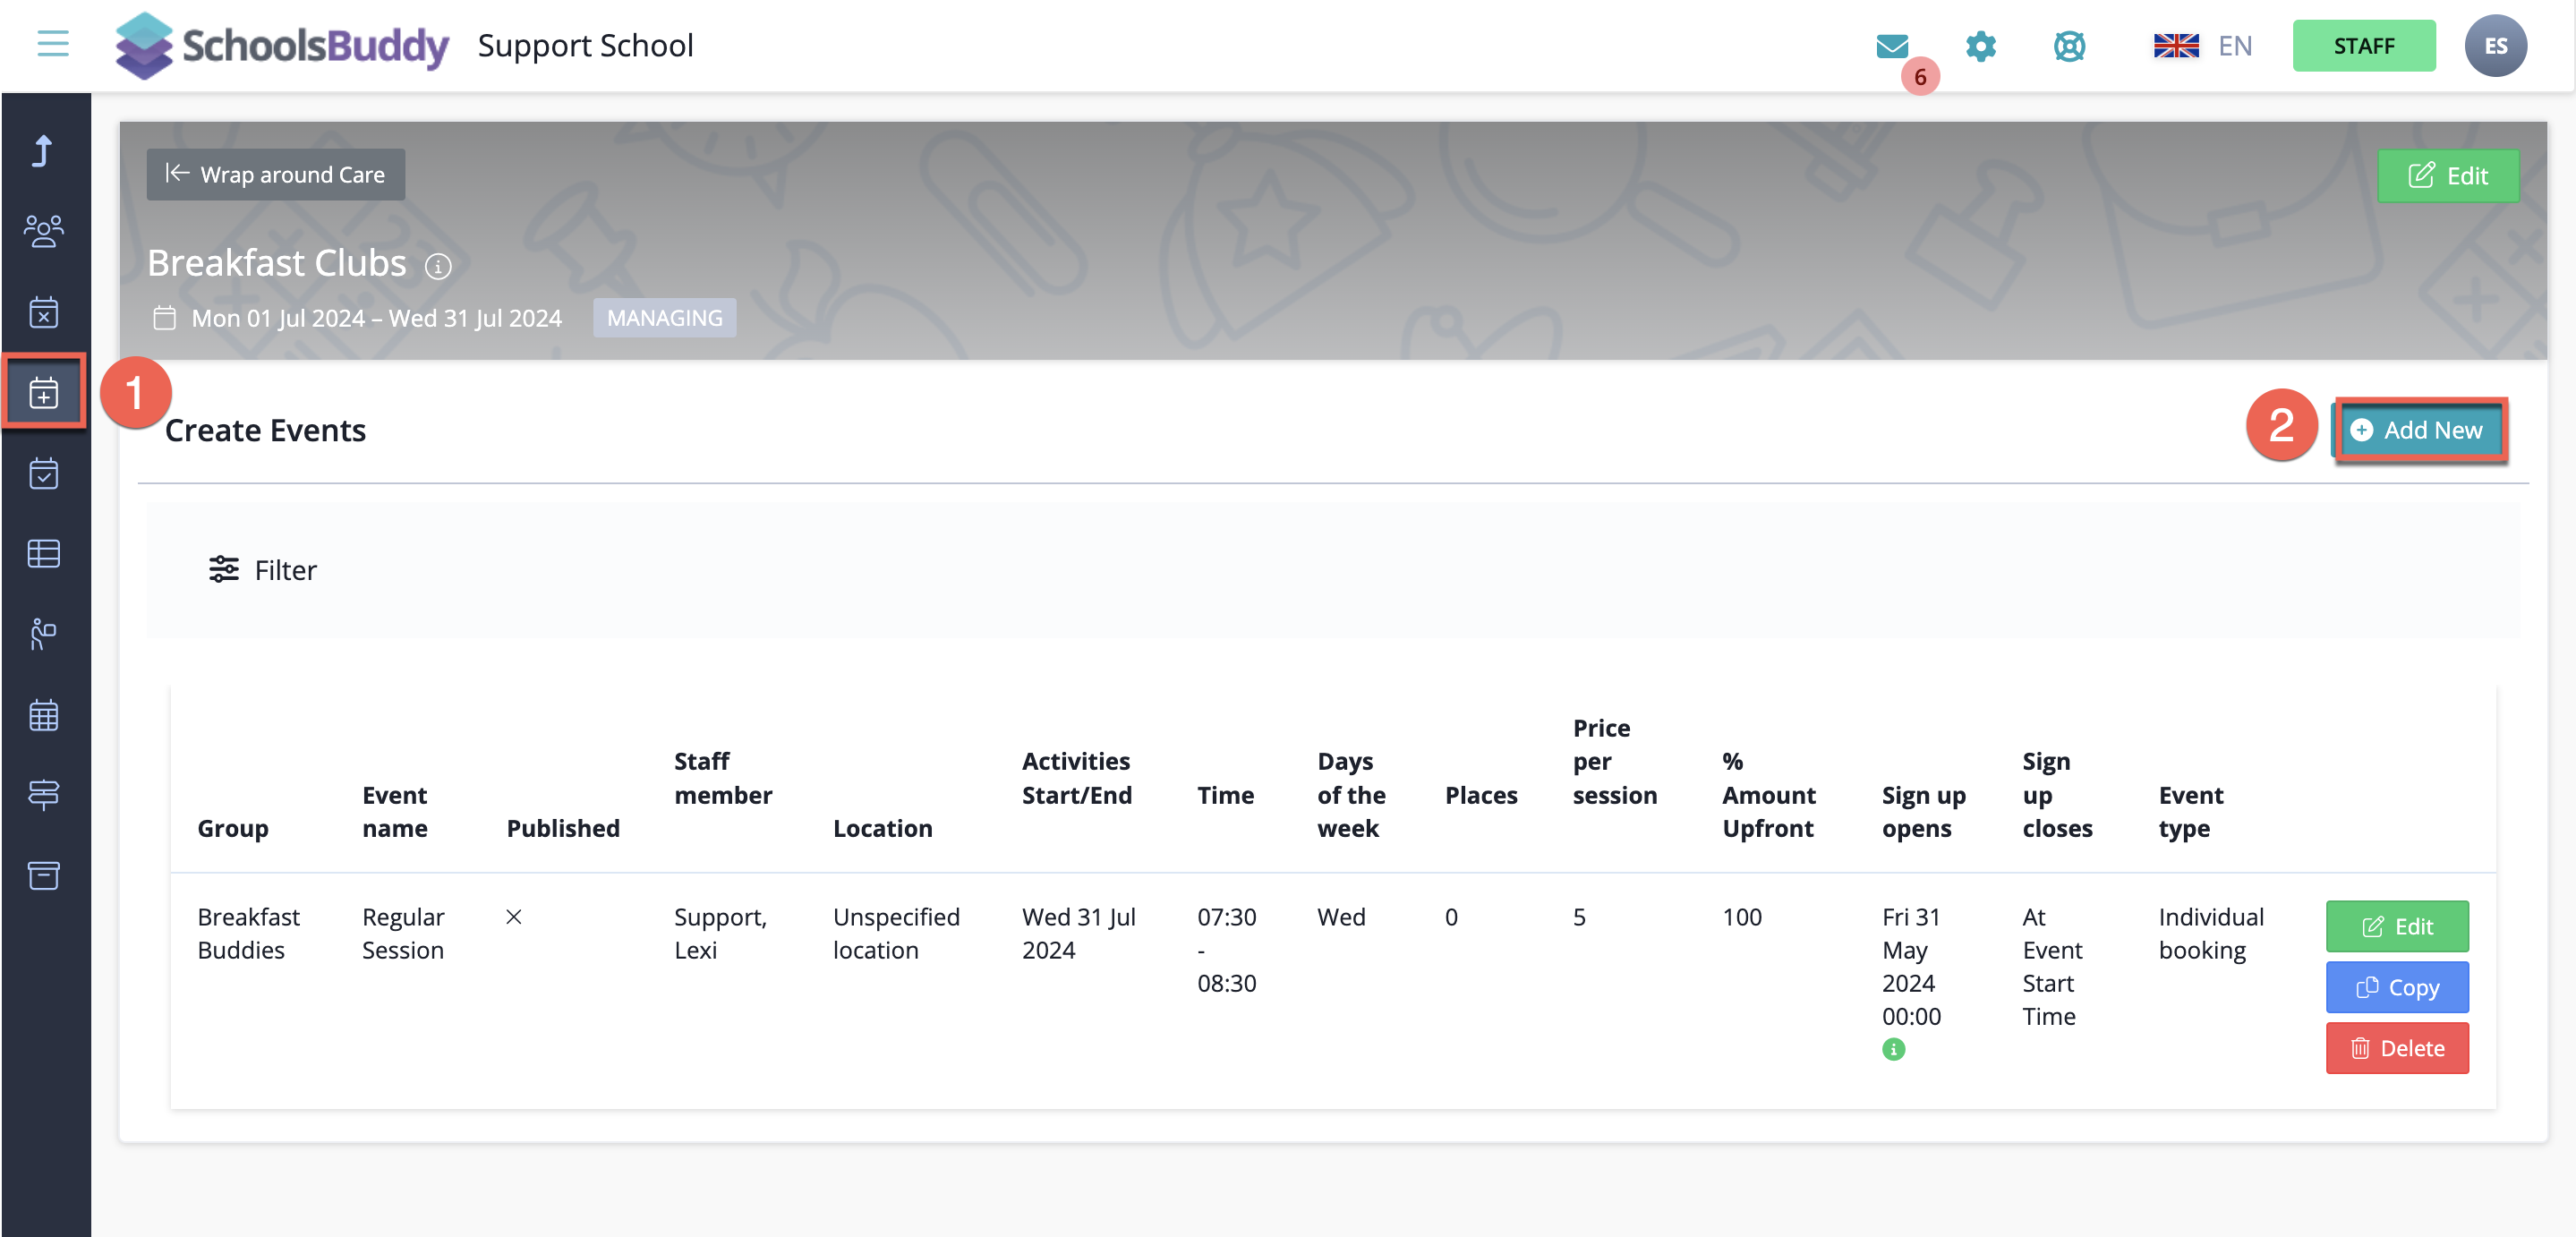This screenshot has width=2576, height=1237.
Task: Open the sidebar calendar grid icon
Action: 43,715
